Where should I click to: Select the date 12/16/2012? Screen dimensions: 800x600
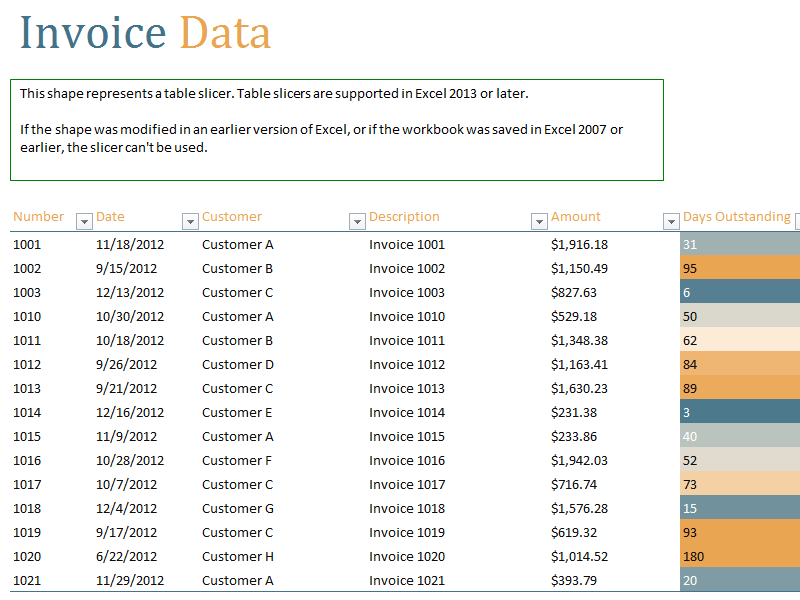pyautogui.click(x=130, y=413)
